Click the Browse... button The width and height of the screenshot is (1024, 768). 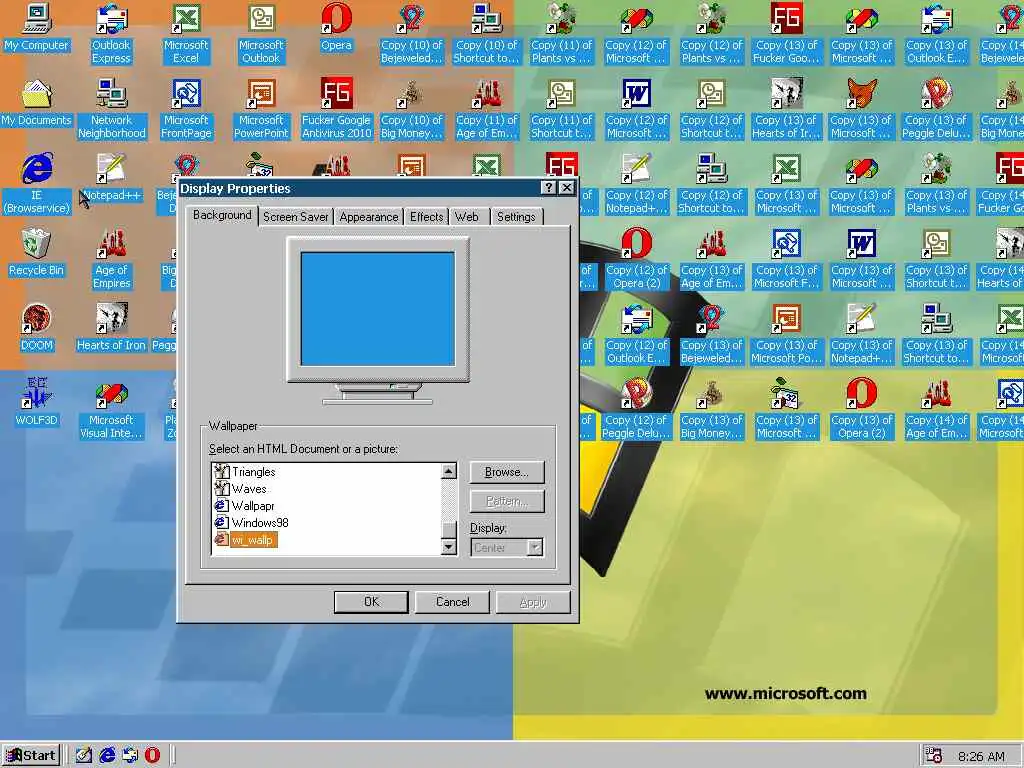(507, 472)
